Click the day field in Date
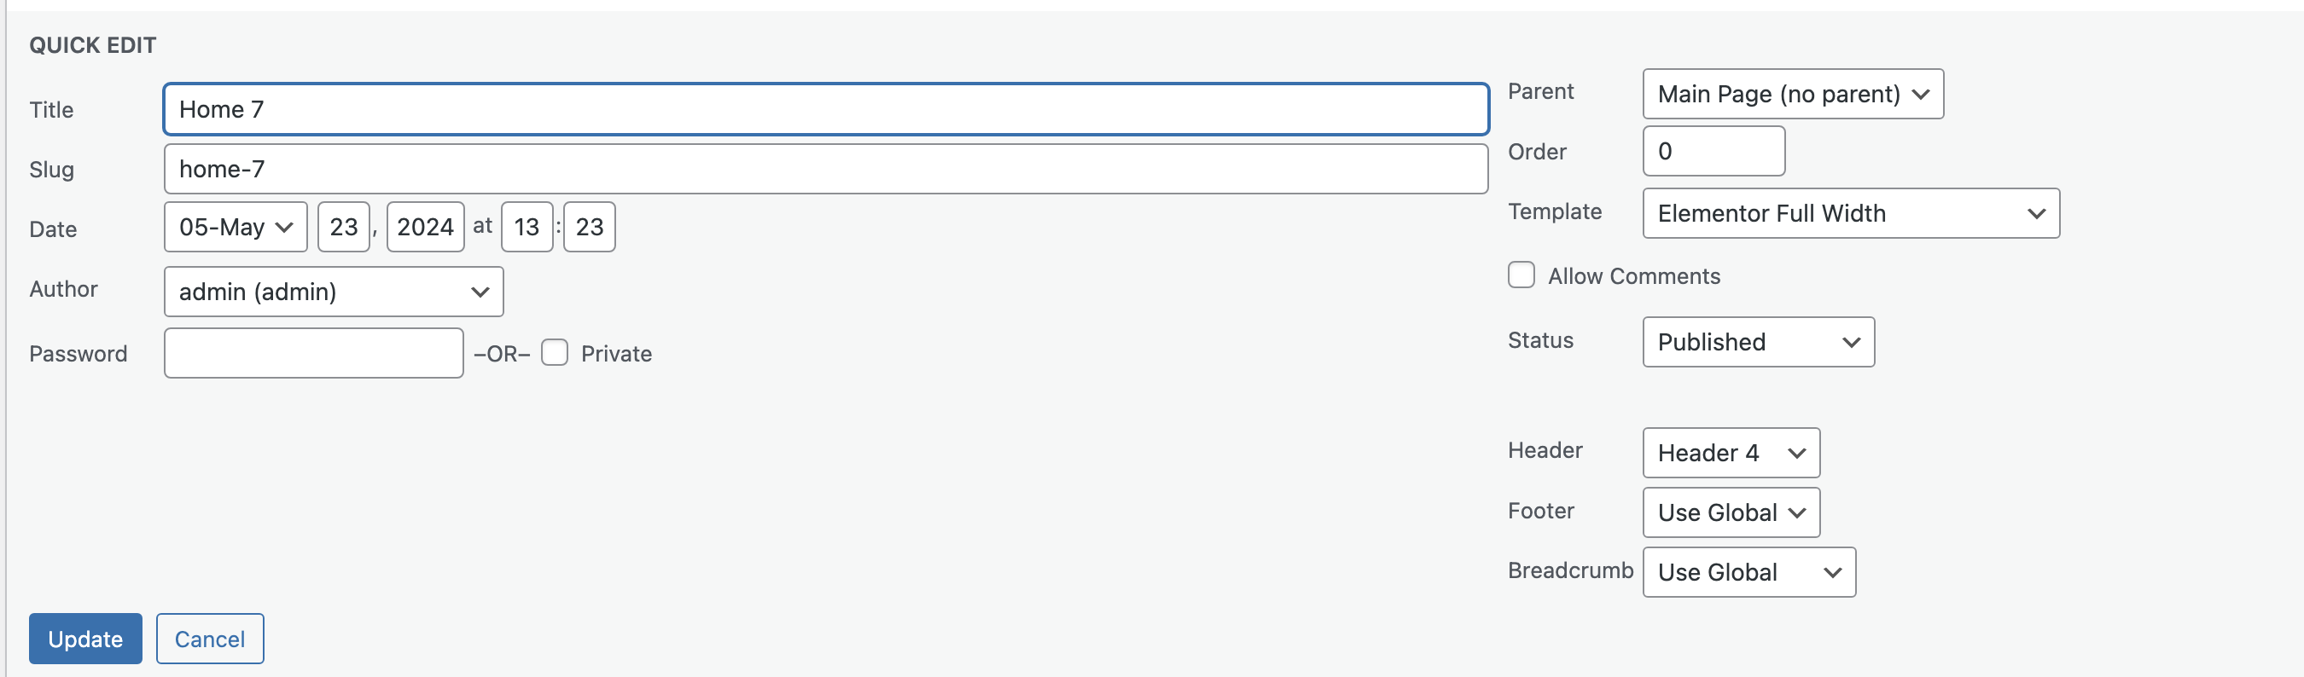The width and height of the screenshot is (2304, 677). tap(343, 227)
